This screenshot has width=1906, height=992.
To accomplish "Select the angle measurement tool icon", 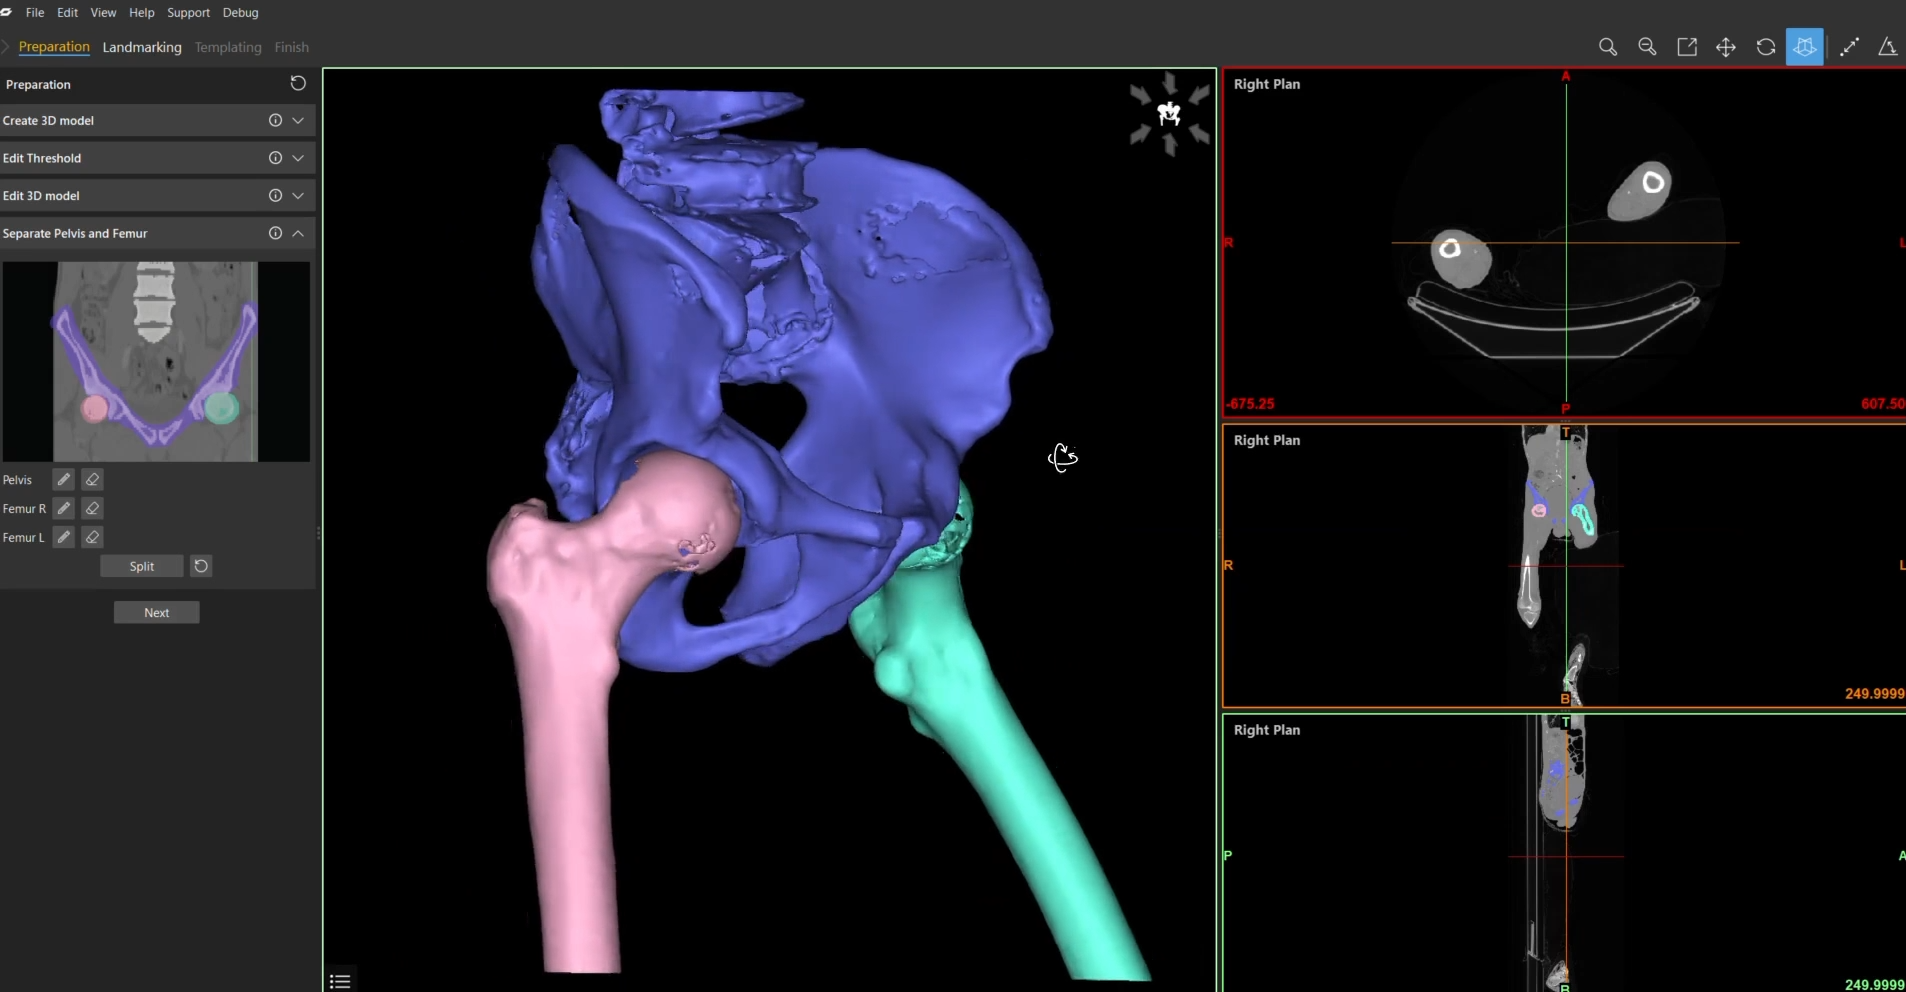I will click(1888, 47).
